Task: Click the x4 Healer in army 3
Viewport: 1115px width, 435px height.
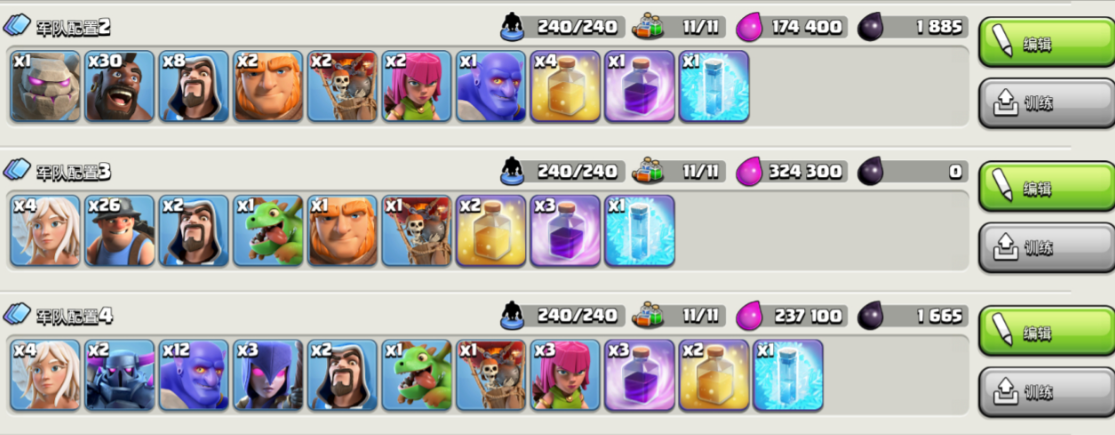Action: click(46, 231)
